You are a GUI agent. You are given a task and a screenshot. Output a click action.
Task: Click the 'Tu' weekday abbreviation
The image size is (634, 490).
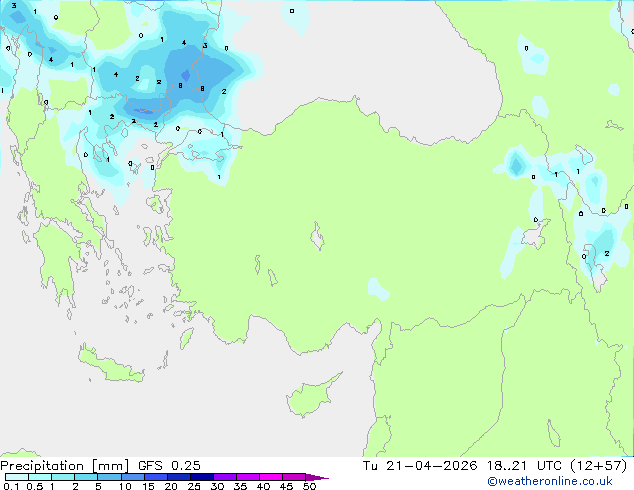(370, 466)
